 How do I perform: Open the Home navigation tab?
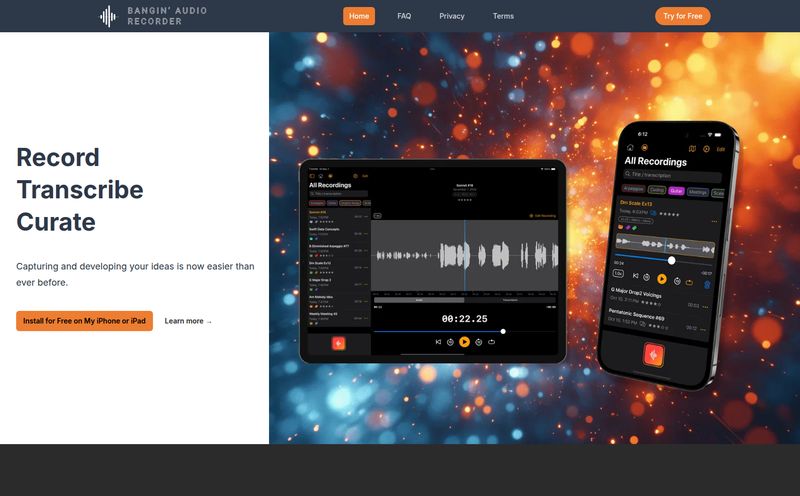(359, 16)
